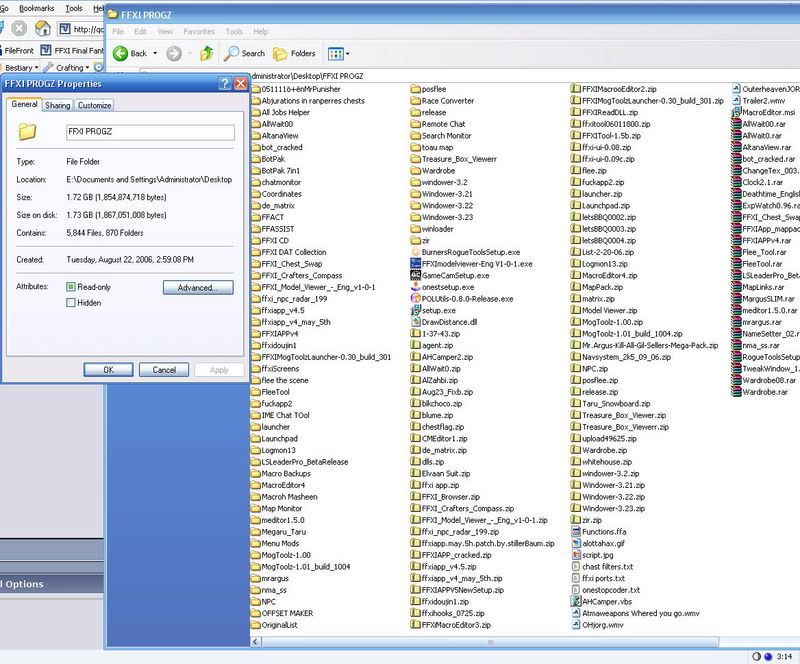
Task: Toggle the Hidden attribute checkbox
Action: tap(71, 303)
